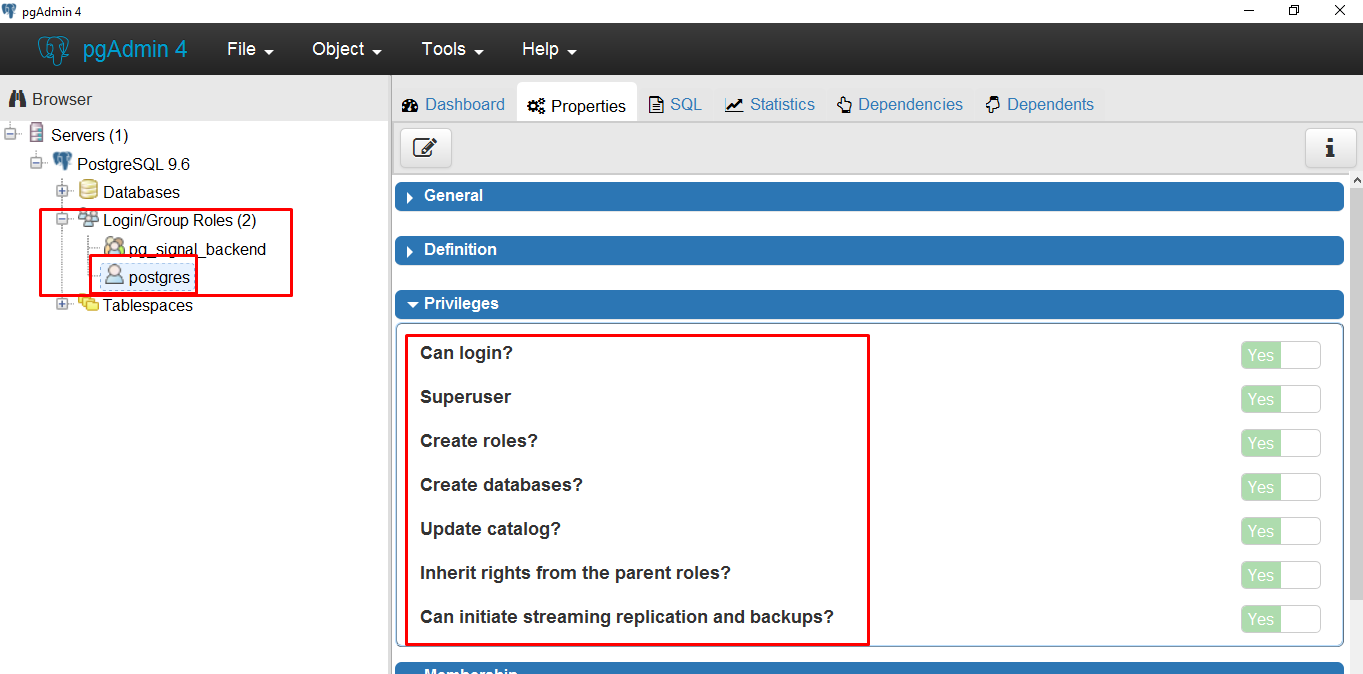This screenshot has height=674, width=1363.
Task: Toggle the Create databases? switch
Action: pos(1281,487)
